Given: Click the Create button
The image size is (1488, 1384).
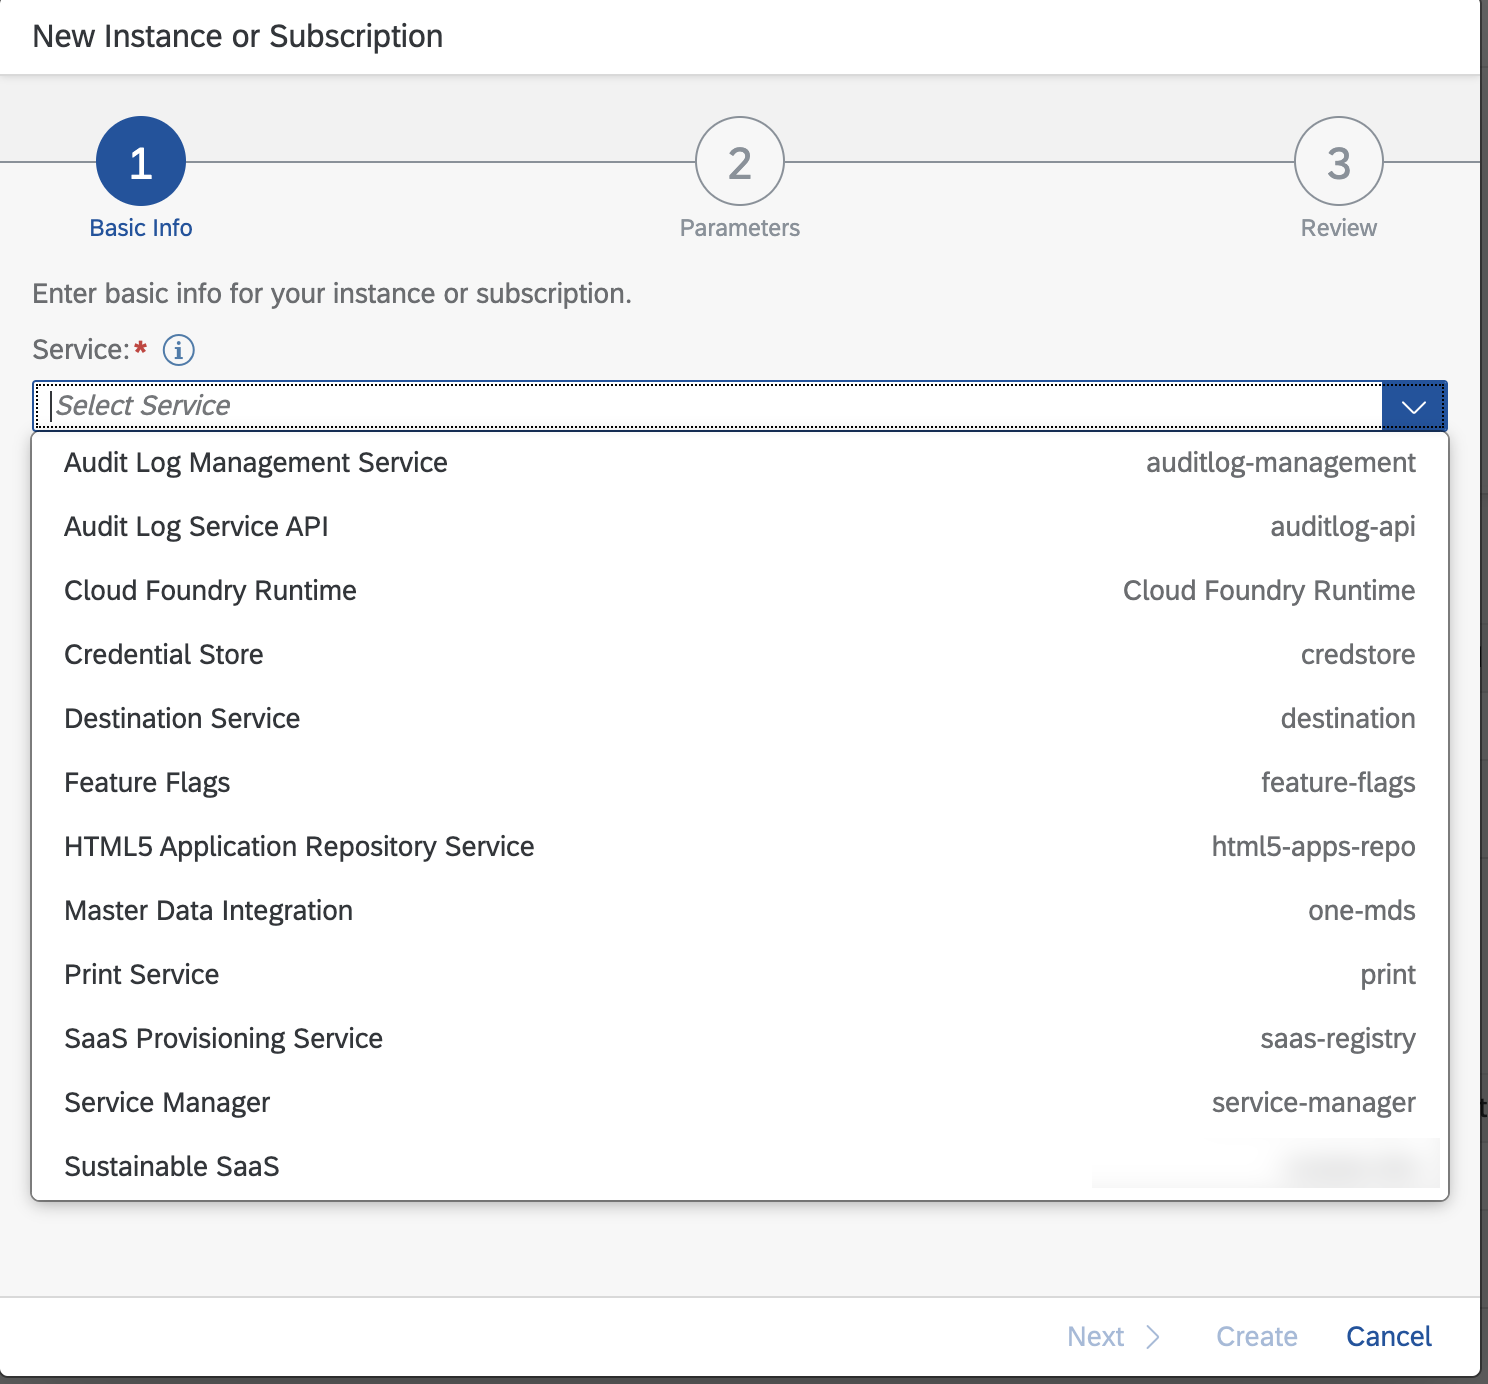Looking at the screenshot, I should point(1257,1337).
